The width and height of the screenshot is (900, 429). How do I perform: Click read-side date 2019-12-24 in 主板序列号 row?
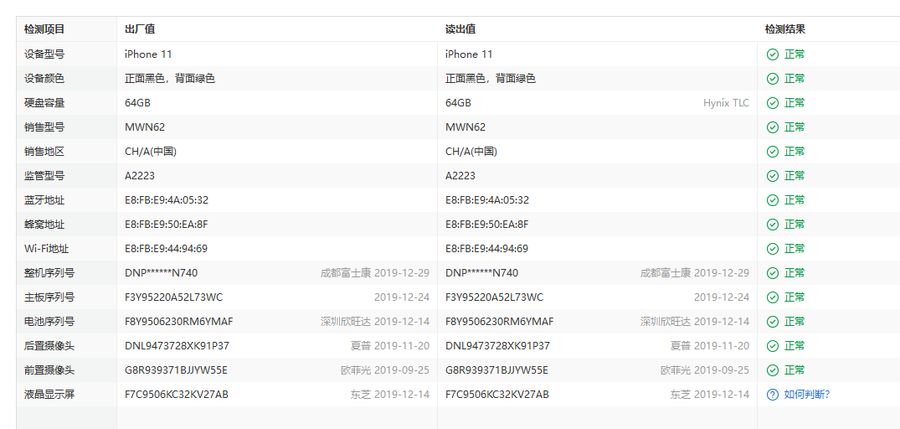click(x=721, y=297)
